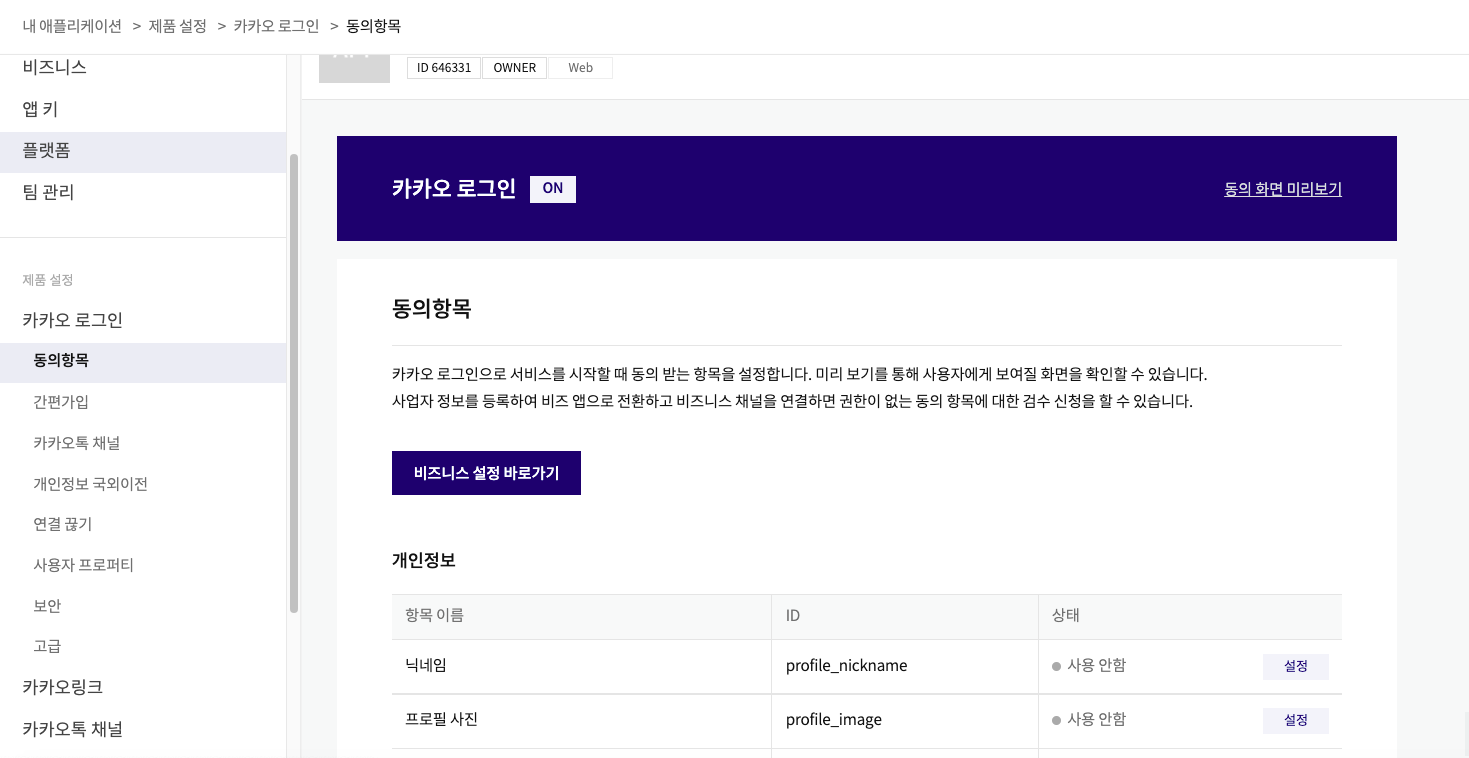This screenshot has width=1469, height=758.
Task: Click 설정 for the 닉네임 row
Action: [x=1296, y=666]
